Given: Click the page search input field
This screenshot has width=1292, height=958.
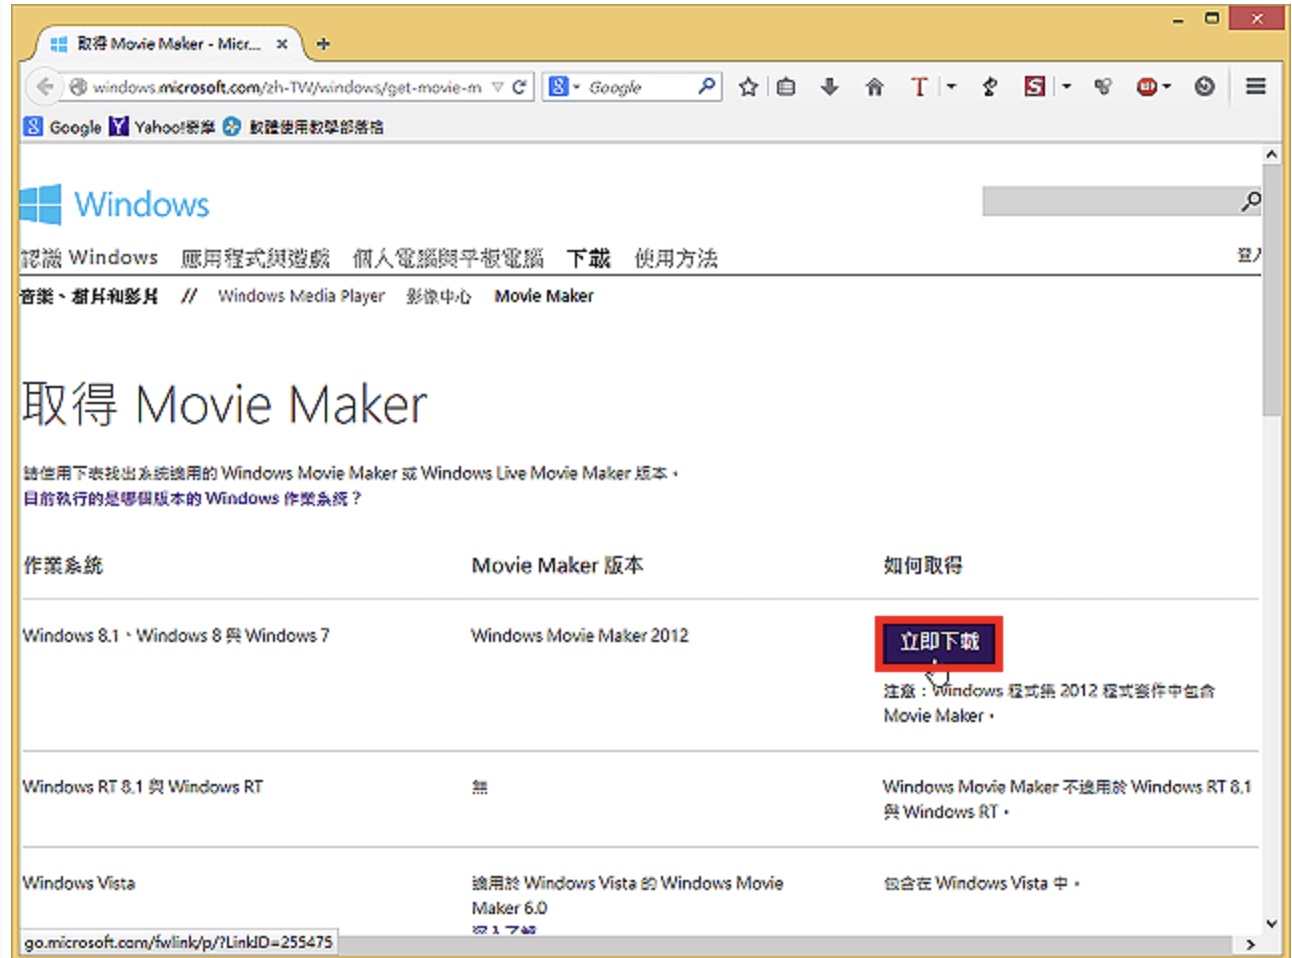Looking at the screenshot, I should click(1110, 201).
